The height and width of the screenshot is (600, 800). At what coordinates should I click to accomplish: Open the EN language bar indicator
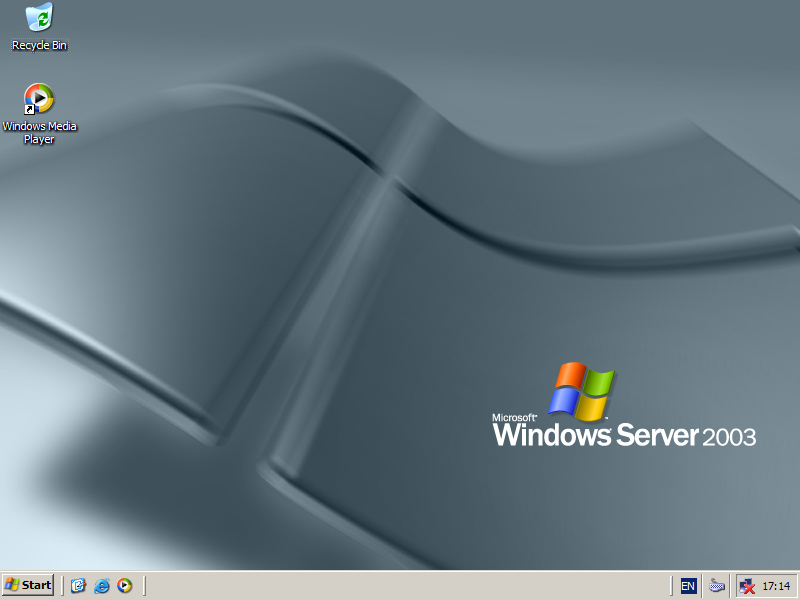pos(687,586)
